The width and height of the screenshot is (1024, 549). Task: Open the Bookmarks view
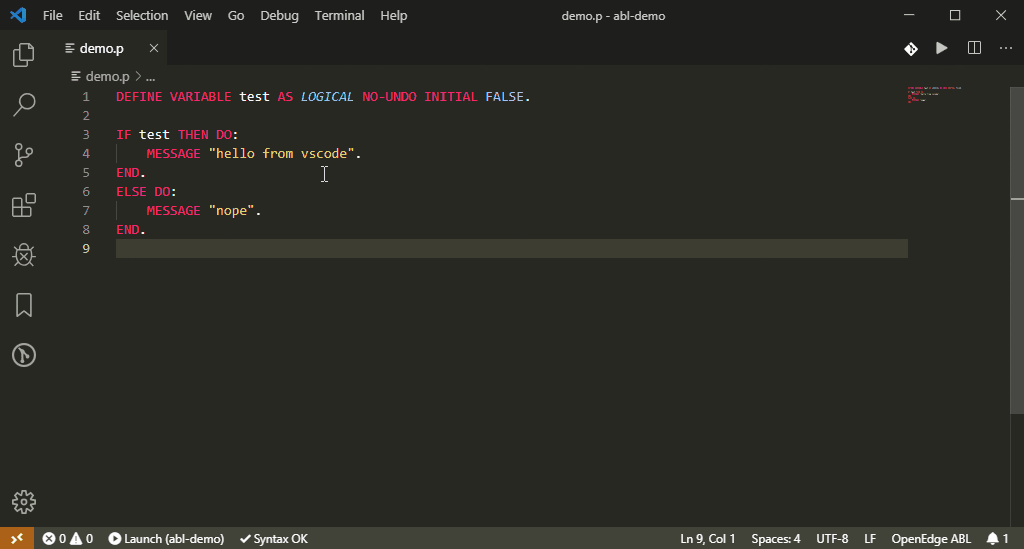coord(24,305)
